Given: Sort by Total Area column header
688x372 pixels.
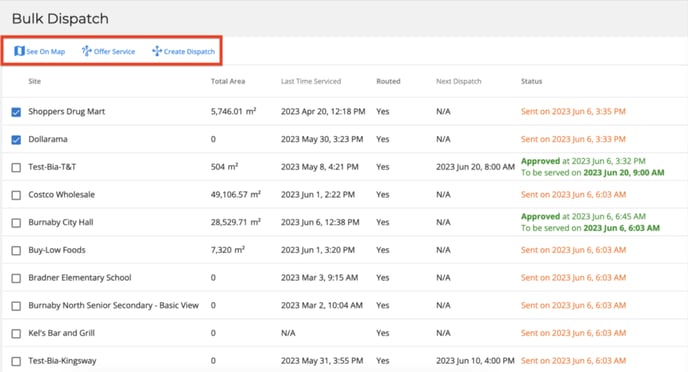Looking at the screenshot, I should click(228, 81).
